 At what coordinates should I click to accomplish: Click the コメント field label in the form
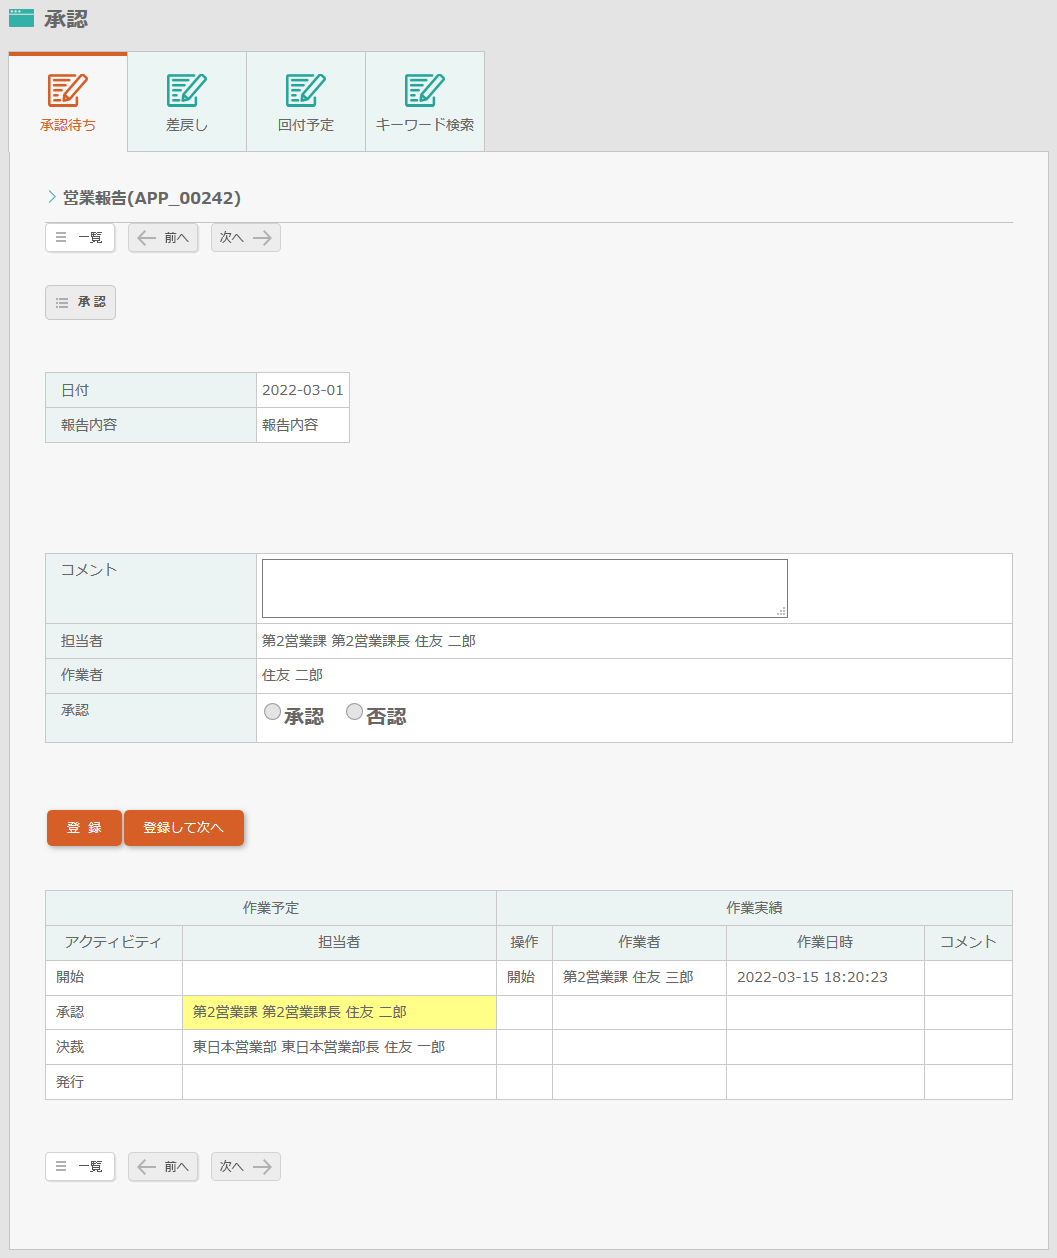pos(89,570)
